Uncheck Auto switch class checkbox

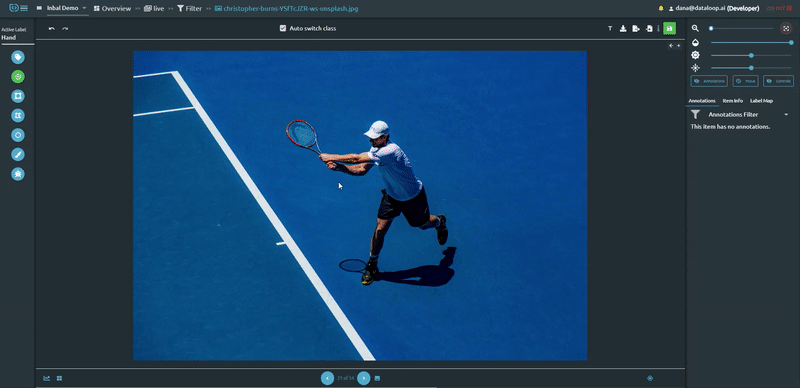point(283,29)
